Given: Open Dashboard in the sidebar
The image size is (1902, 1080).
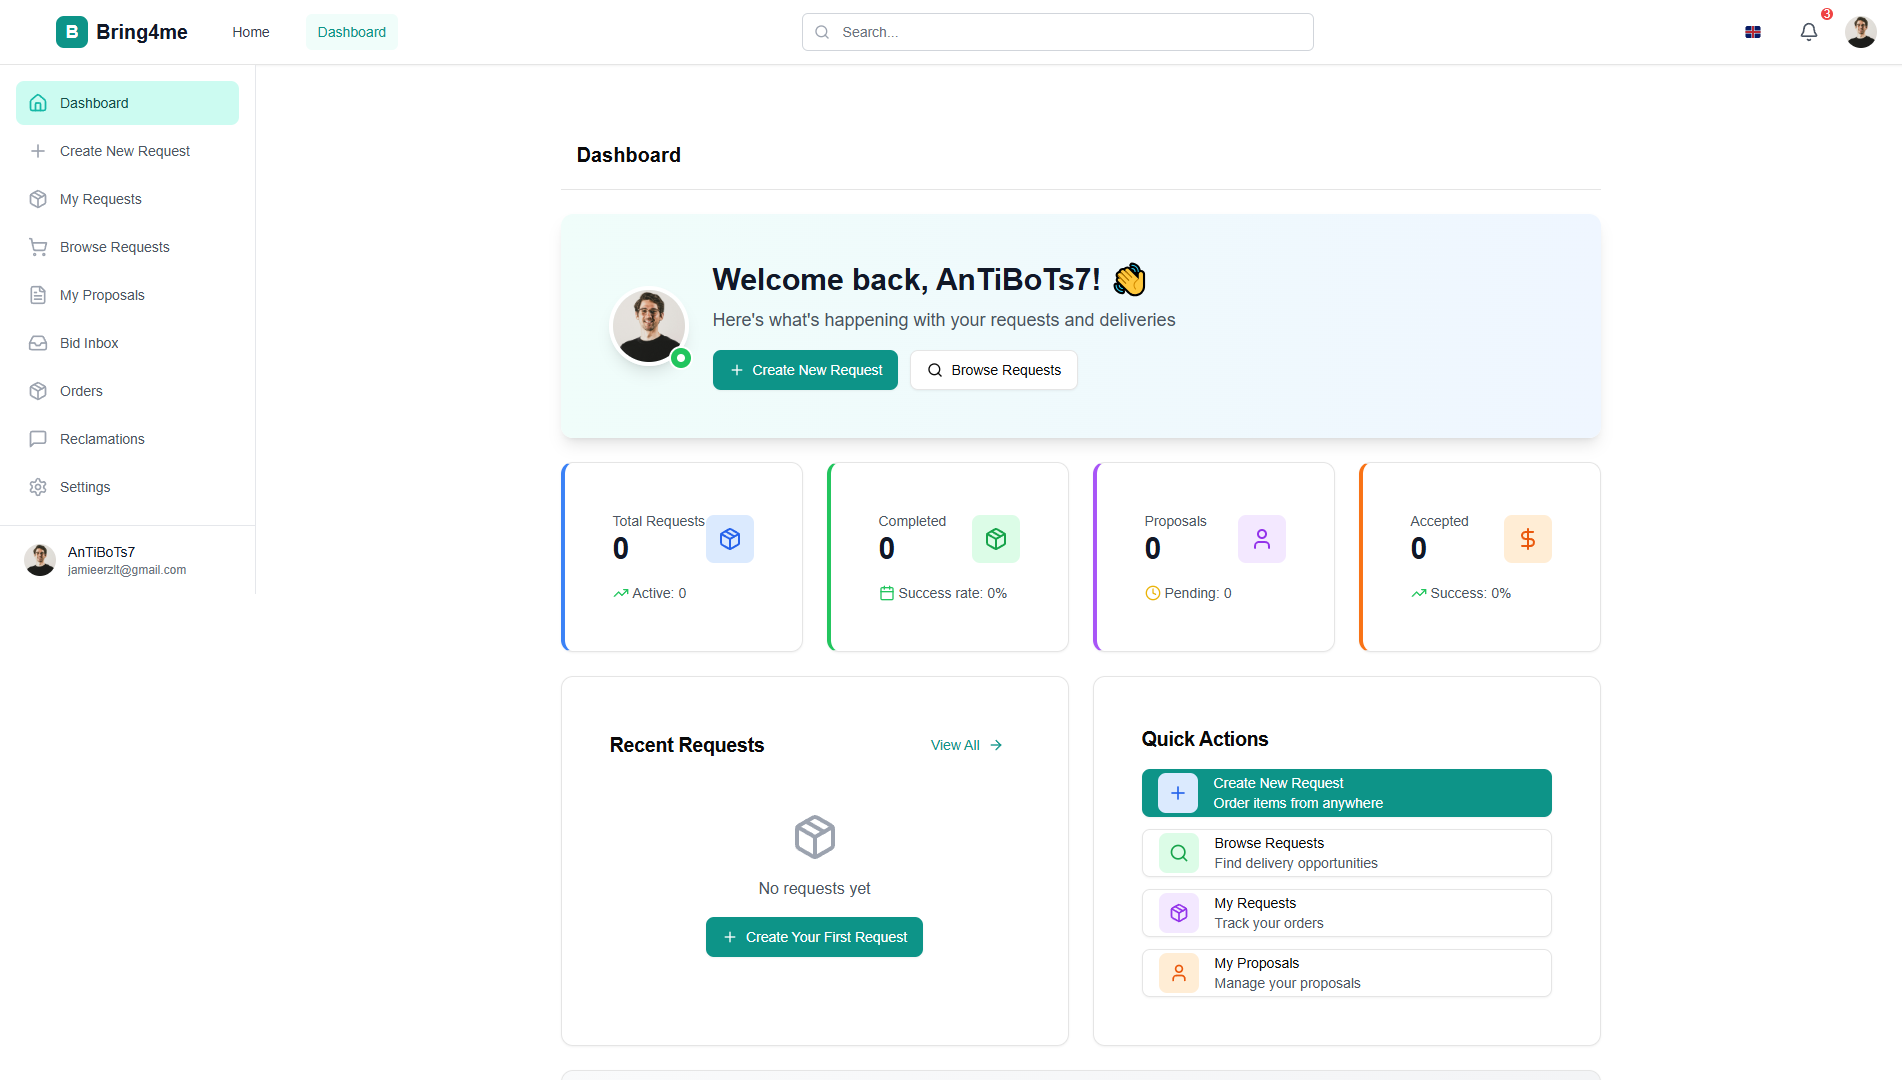Looking at the screenshot, I should pos(127,103).
